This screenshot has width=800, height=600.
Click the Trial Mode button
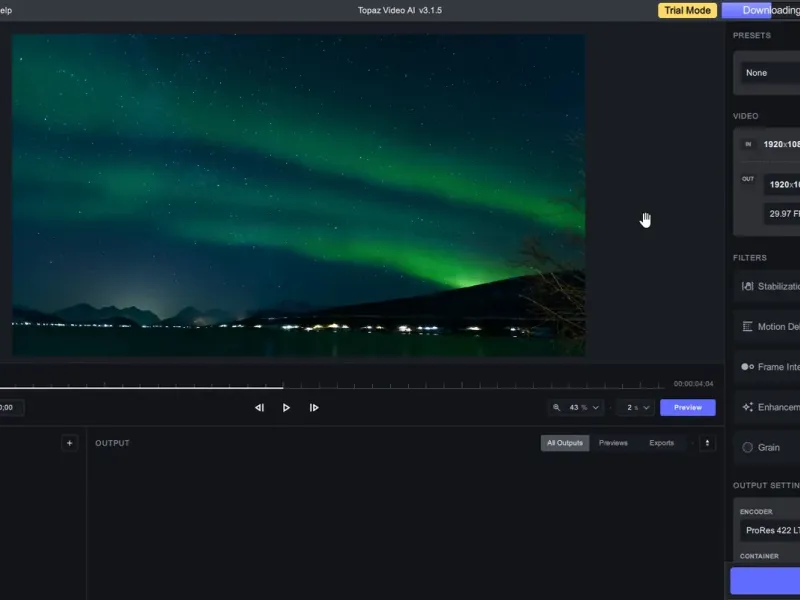click(x=687, y=11)
